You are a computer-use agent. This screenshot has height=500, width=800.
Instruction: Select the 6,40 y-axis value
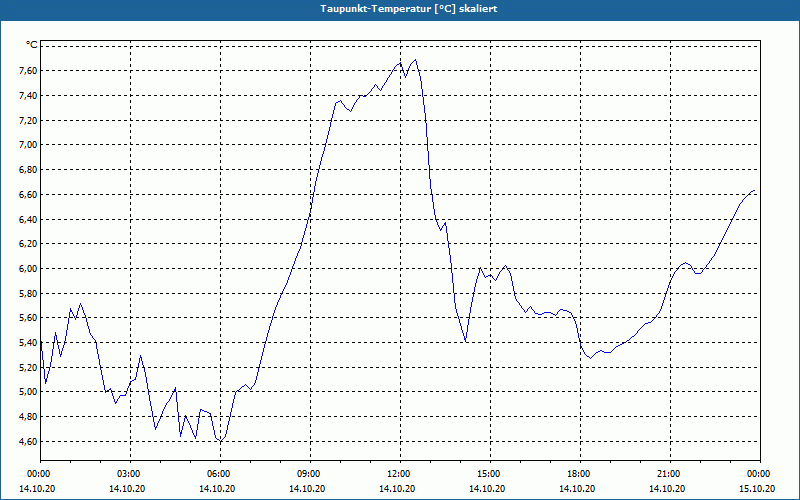(x=28, y=219)
